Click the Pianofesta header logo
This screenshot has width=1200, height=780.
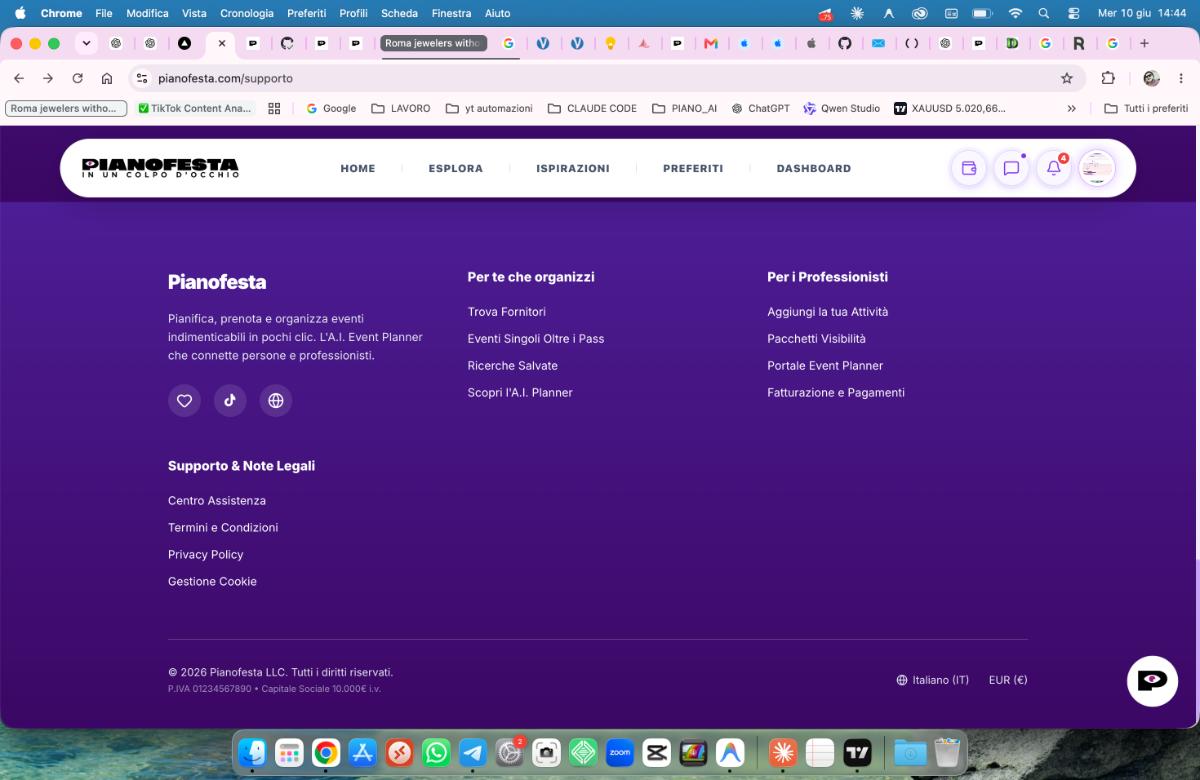click(x=160, y=168)
